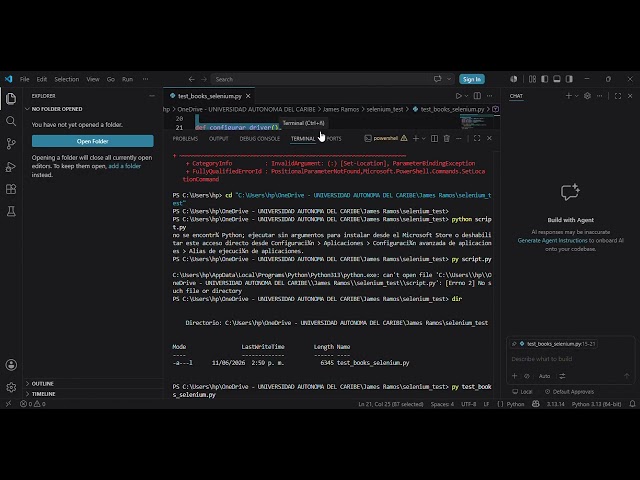The image size is (640, 480).
Task: Open chat icon in title bar
Action: 438,79
